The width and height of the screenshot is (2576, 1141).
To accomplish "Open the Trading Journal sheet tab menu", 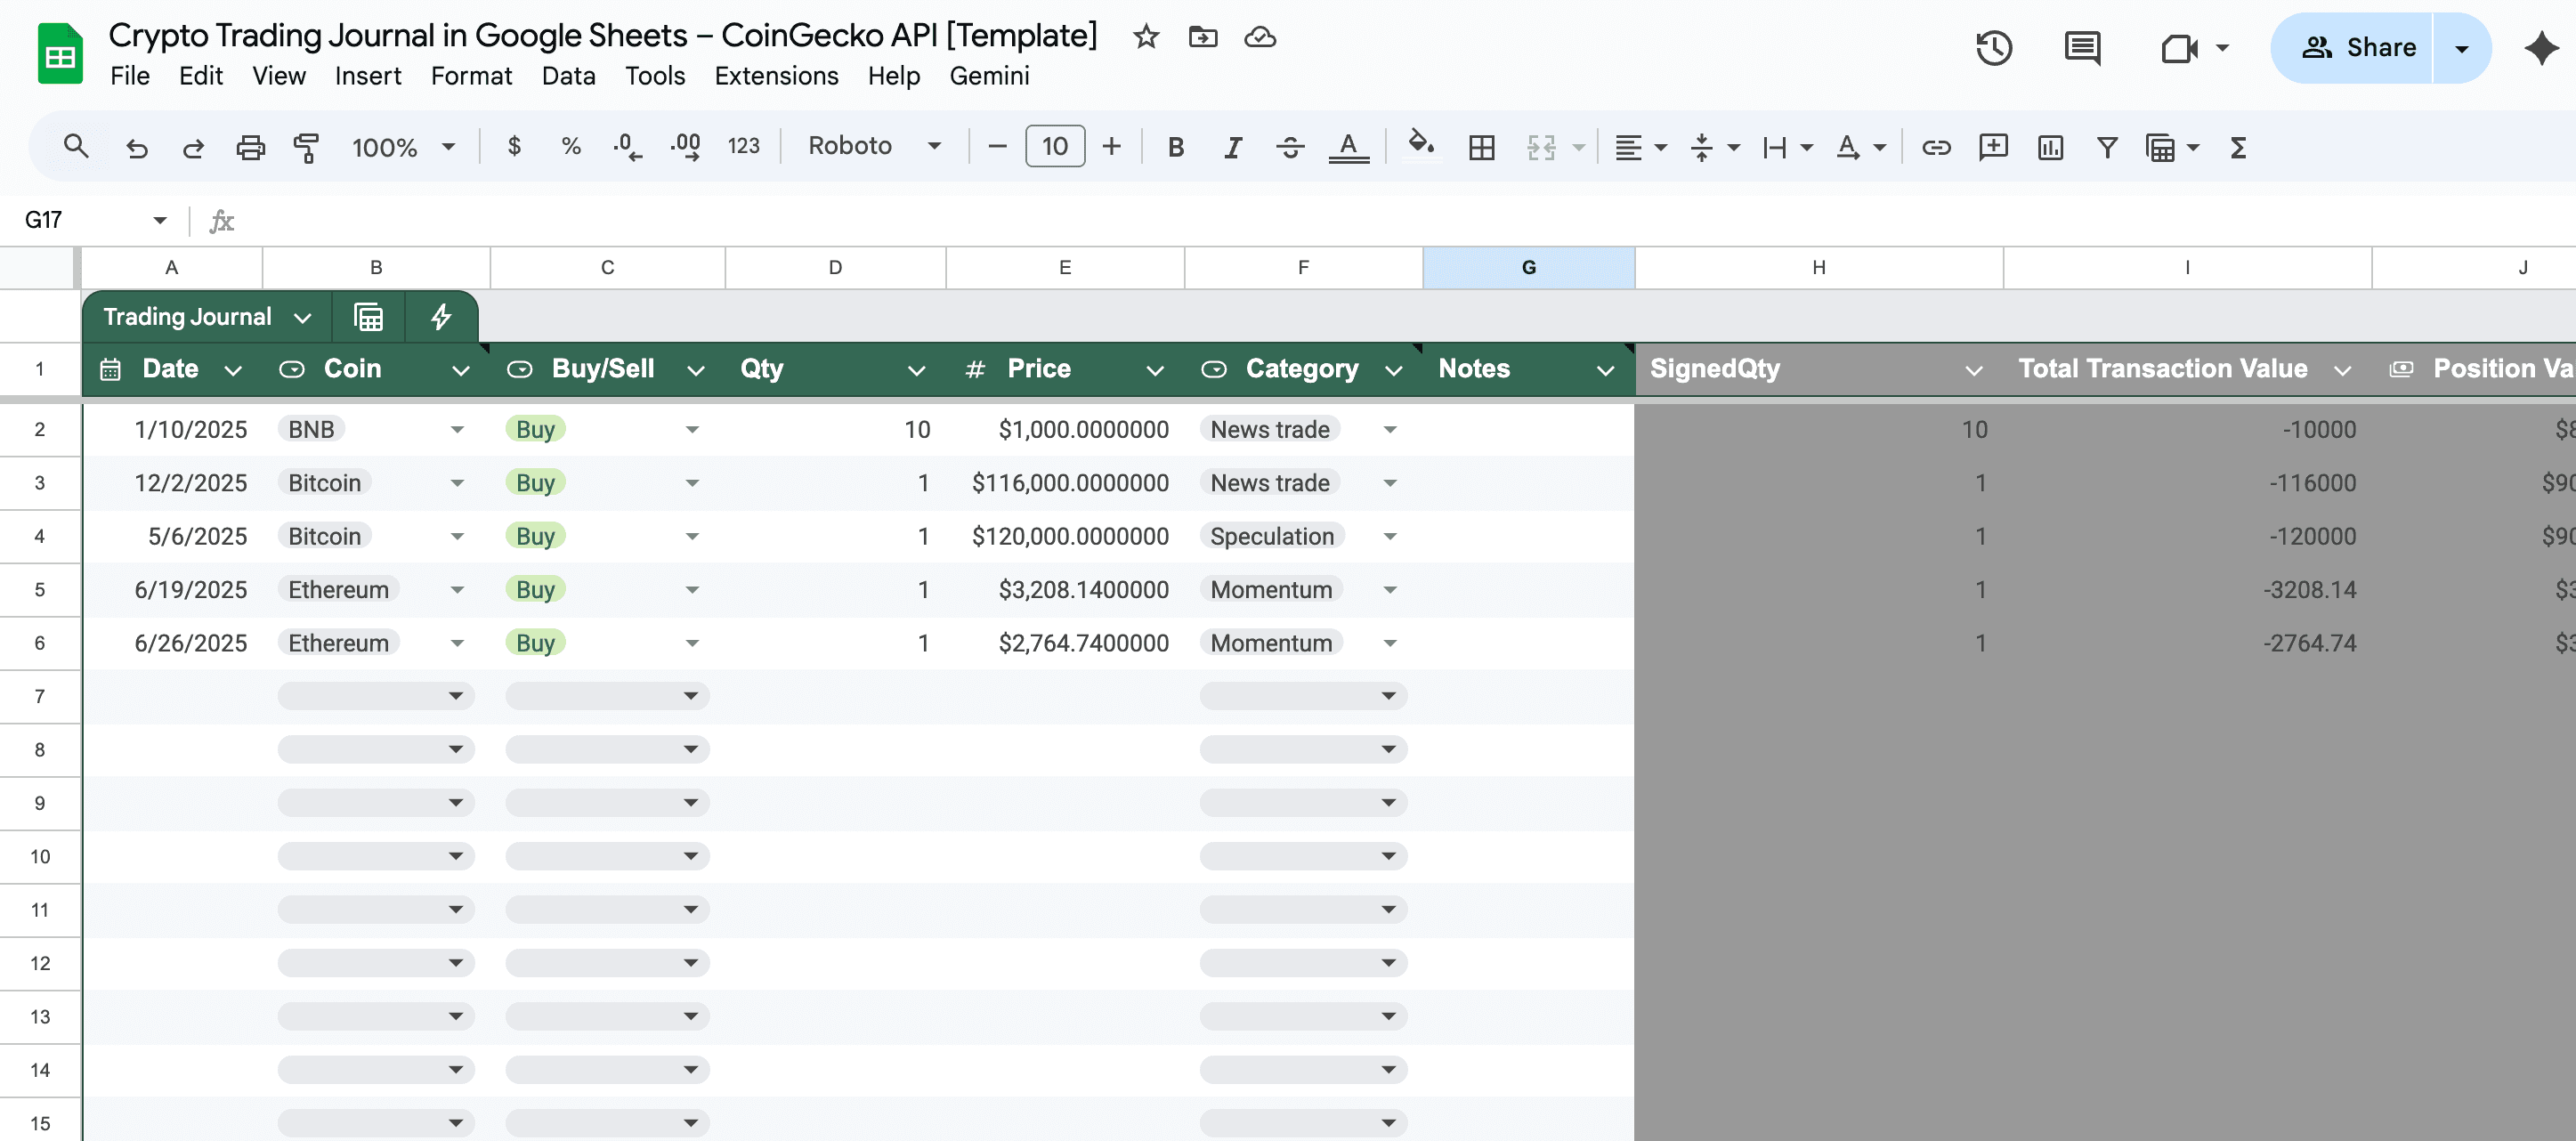I will (303, 317).
